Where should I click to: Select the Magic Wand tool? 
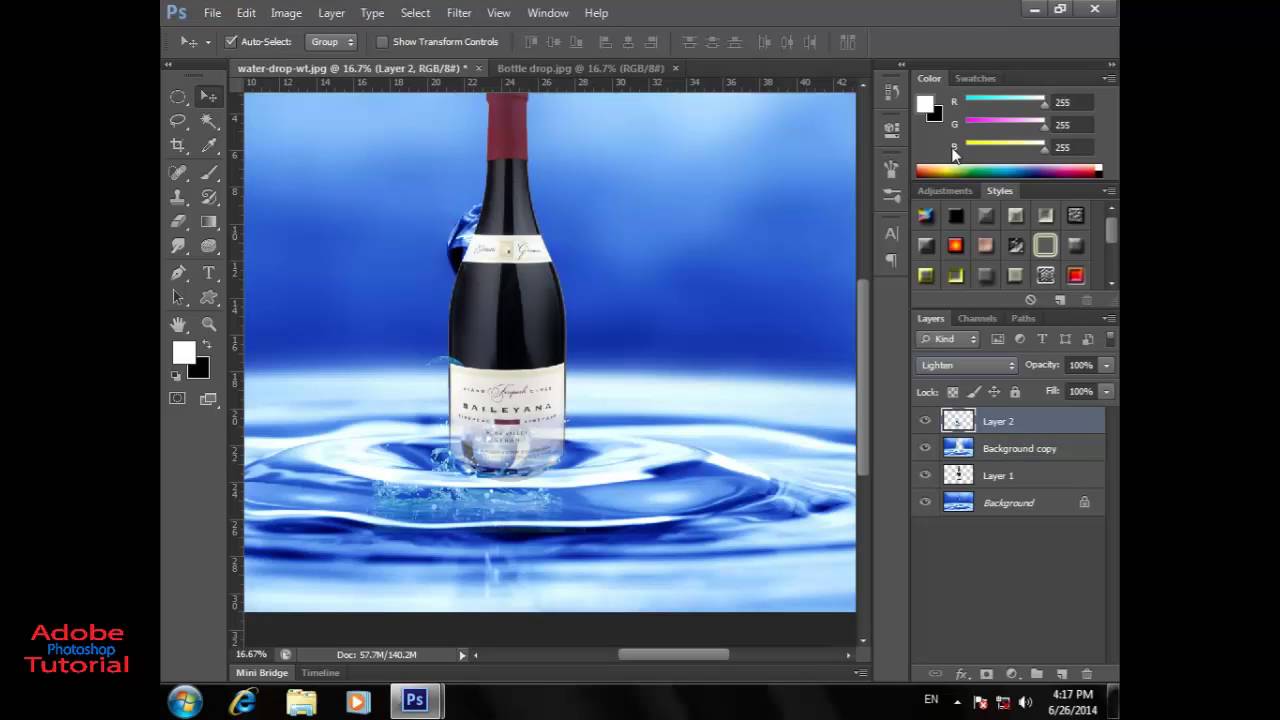pos(209,121)
